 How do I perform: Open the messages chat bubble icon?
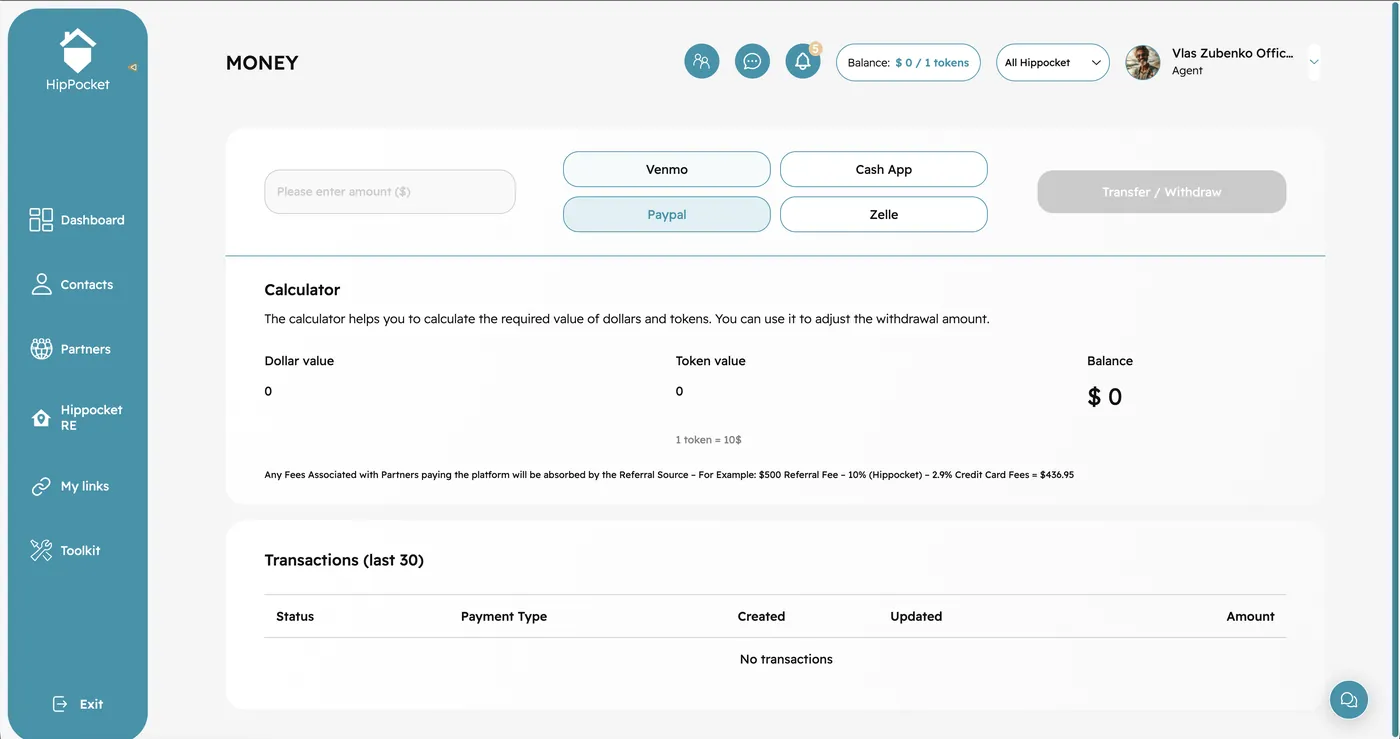[752, 62]
